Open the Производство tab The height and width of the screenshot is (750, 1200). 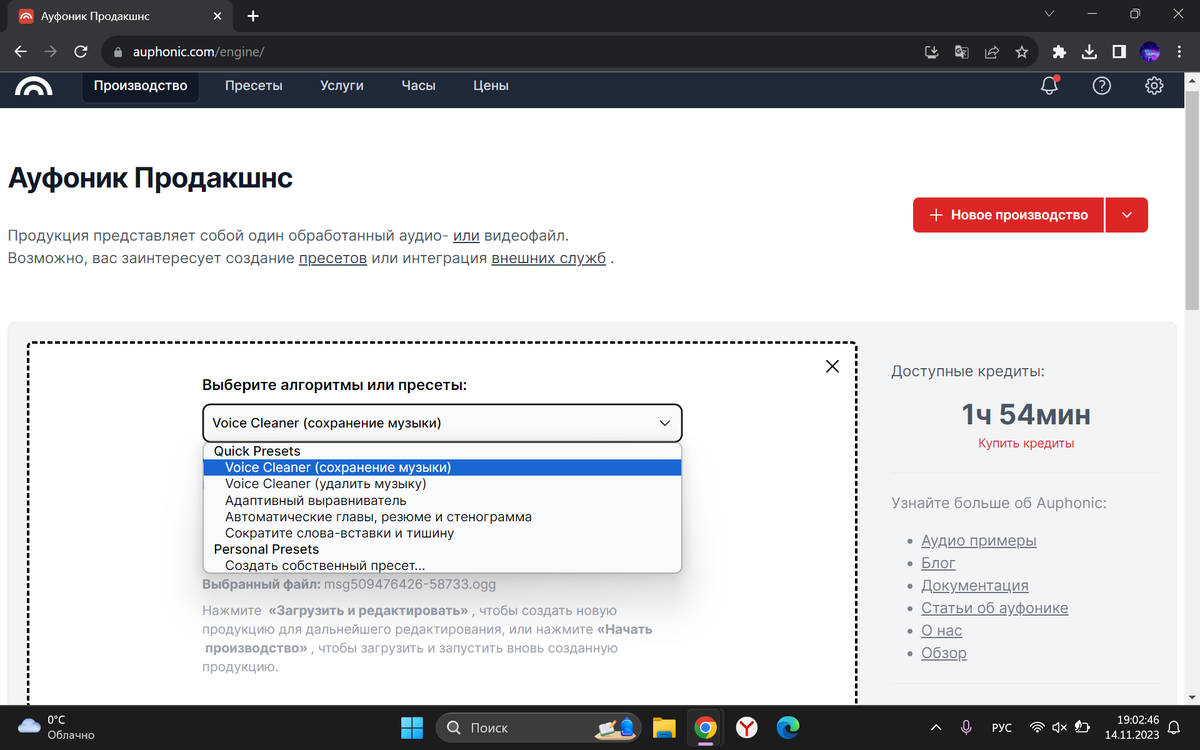click(x=140, y=86)
